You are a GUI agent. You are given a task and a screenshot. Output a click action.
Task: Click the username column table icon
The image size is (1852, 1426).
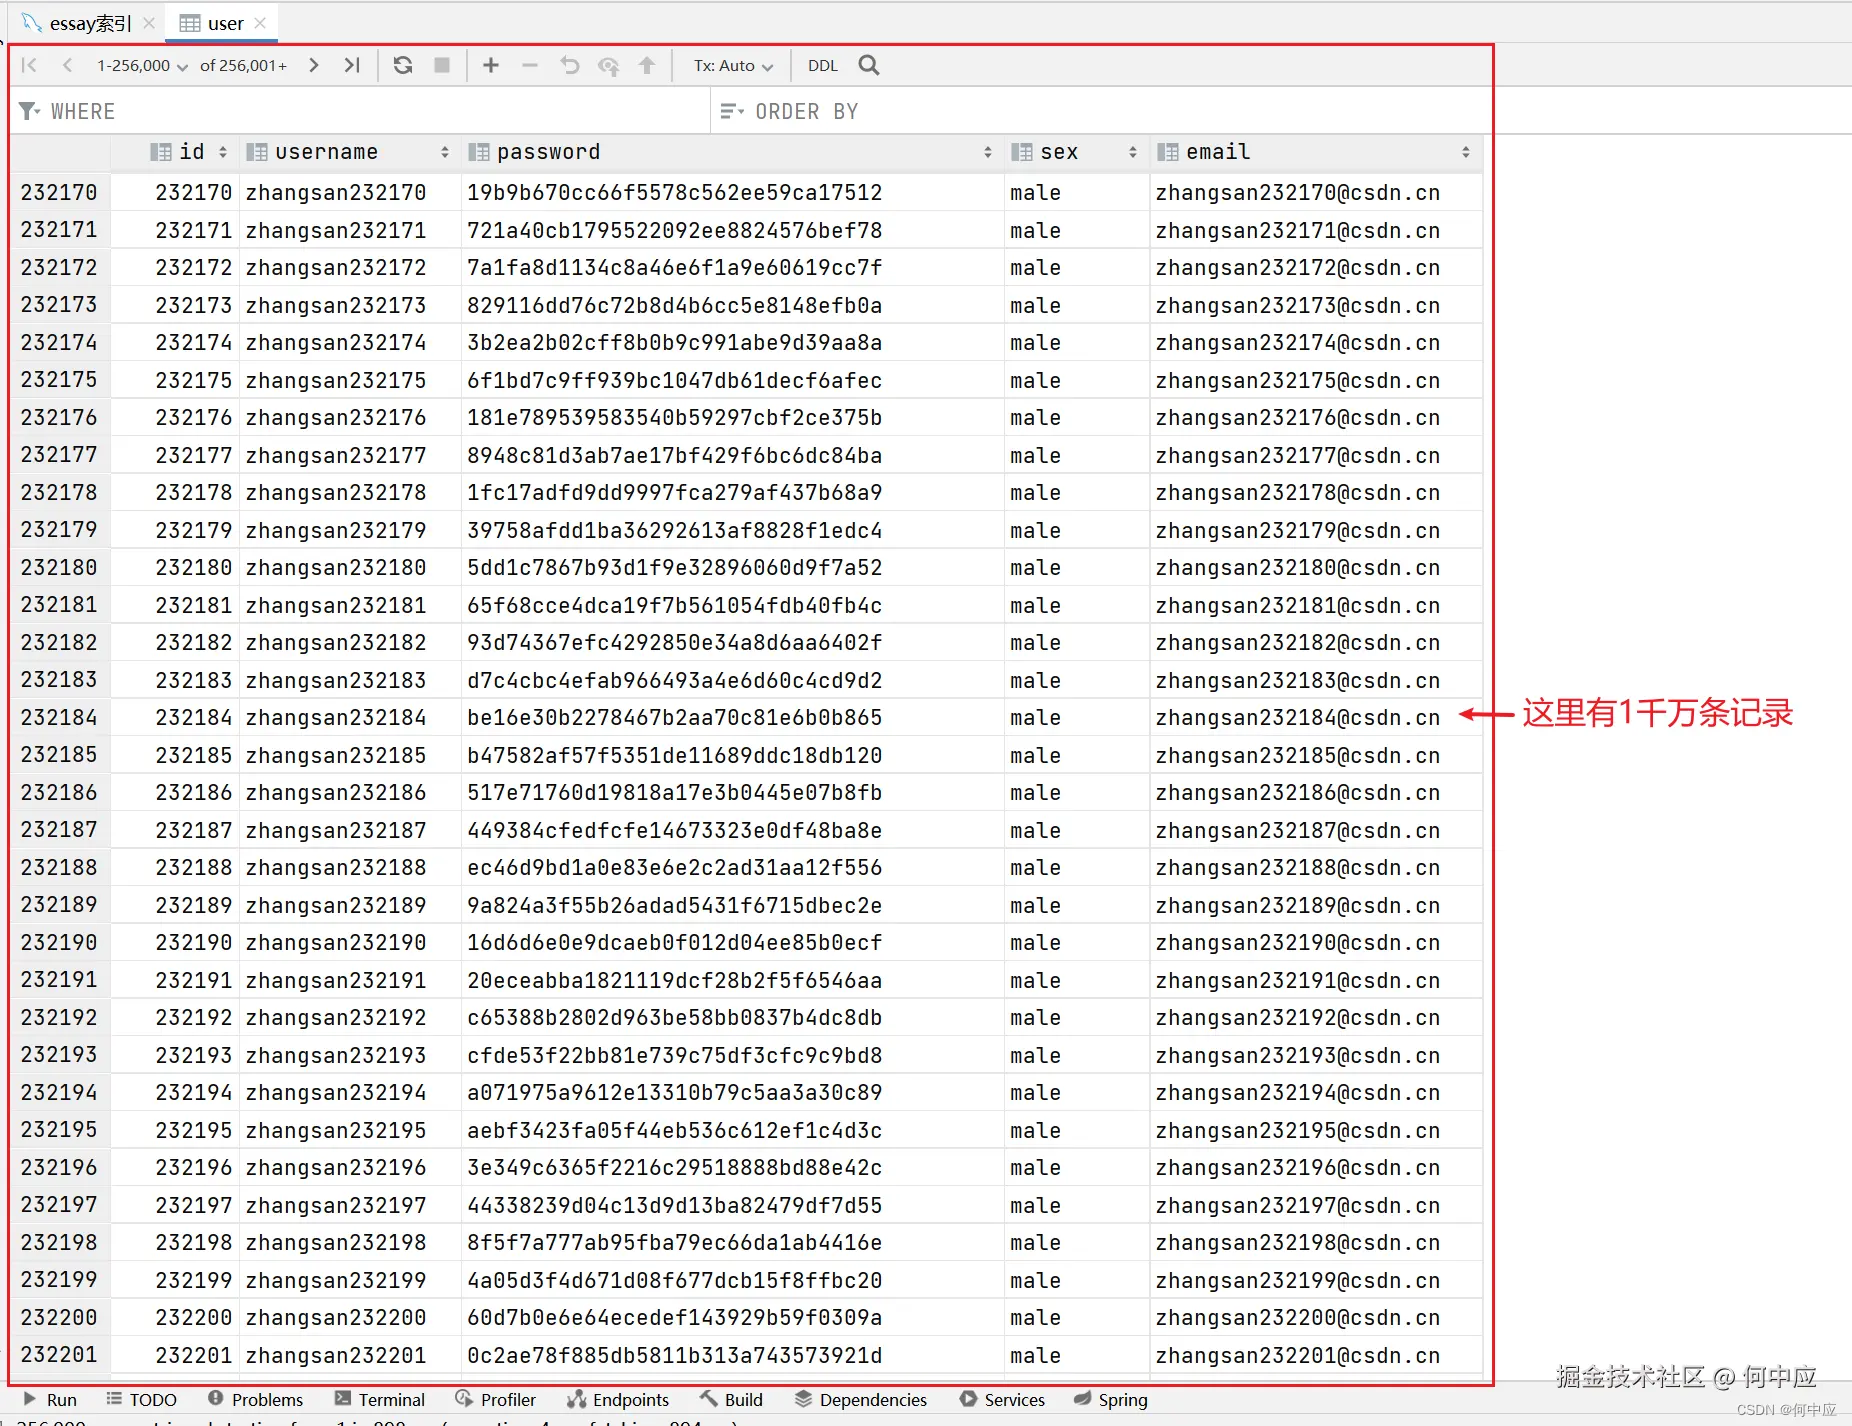click(257, 152)
